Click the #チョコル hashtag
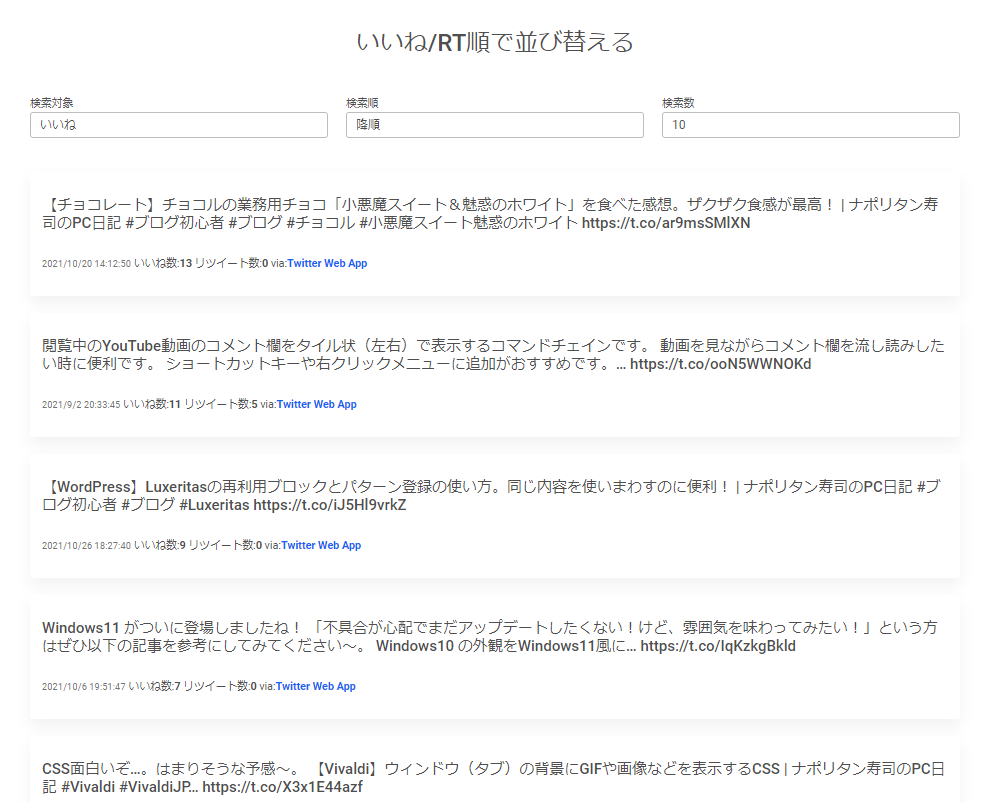The image size is (995, 802). click(320, 223)
